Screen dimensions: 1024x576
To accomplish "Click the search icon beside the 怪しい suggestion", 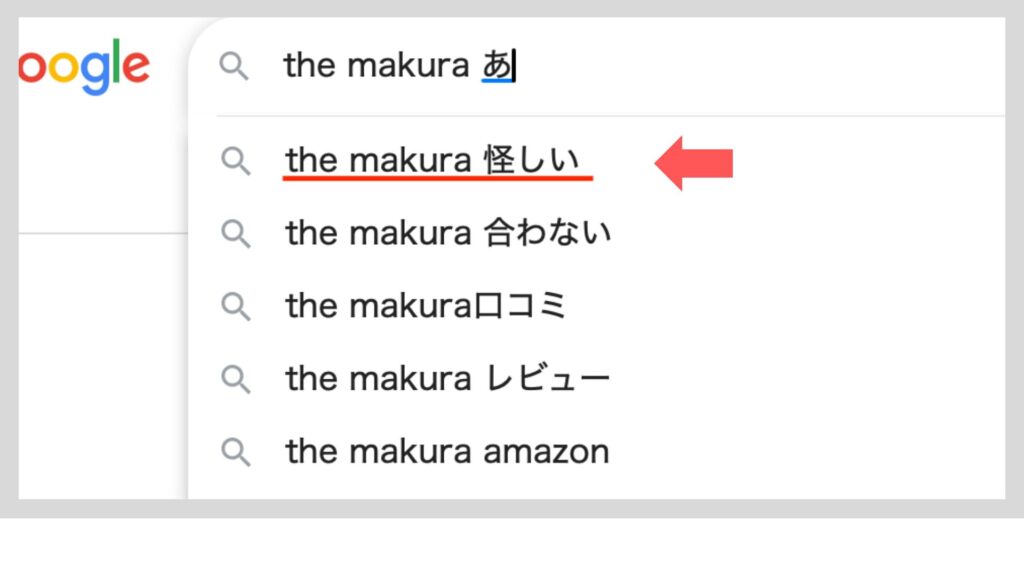I will point(236,161).
